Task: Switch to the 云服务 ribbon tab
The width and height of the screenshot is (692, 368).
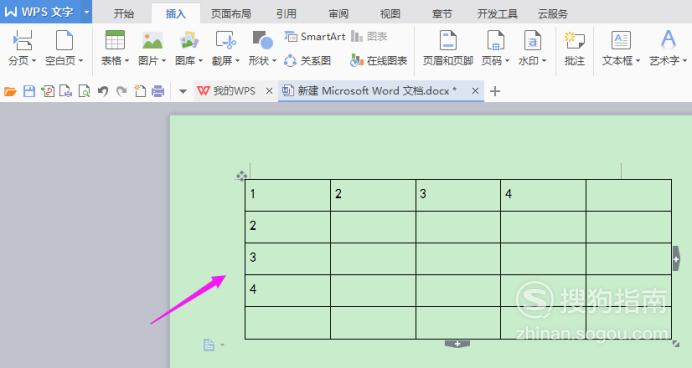Action: [x=553, y=14]
